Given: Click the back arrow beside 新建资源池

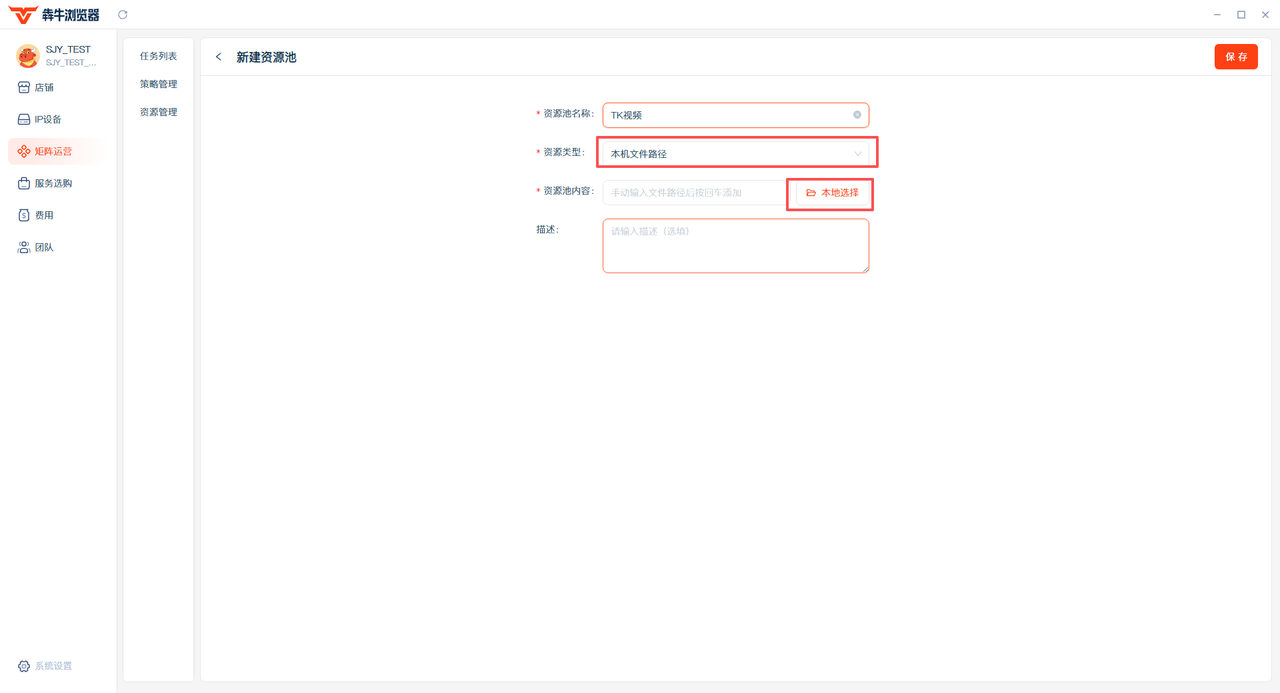Looking at the screenshot, I should 219,57.
